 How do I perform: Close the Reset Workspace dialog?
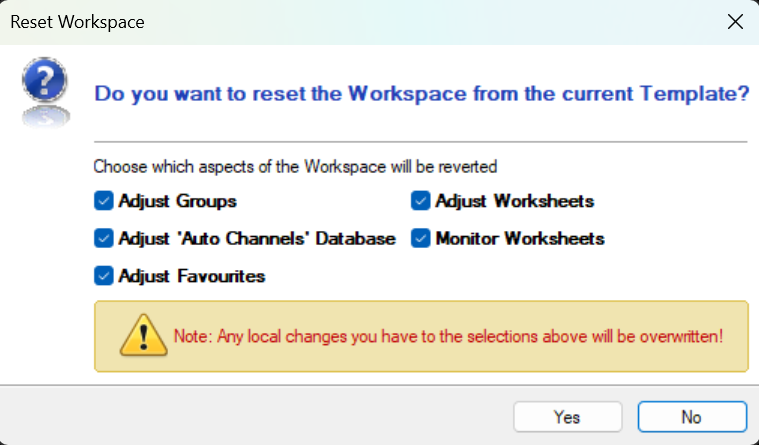tap(735, 22)
